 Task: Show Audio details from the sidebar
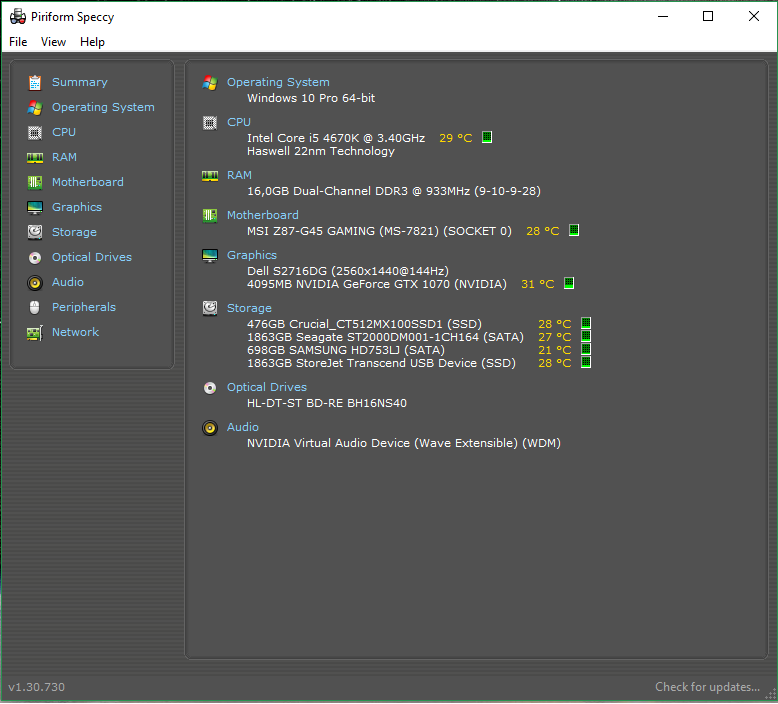pyautogui.click(x=68, y=282)
